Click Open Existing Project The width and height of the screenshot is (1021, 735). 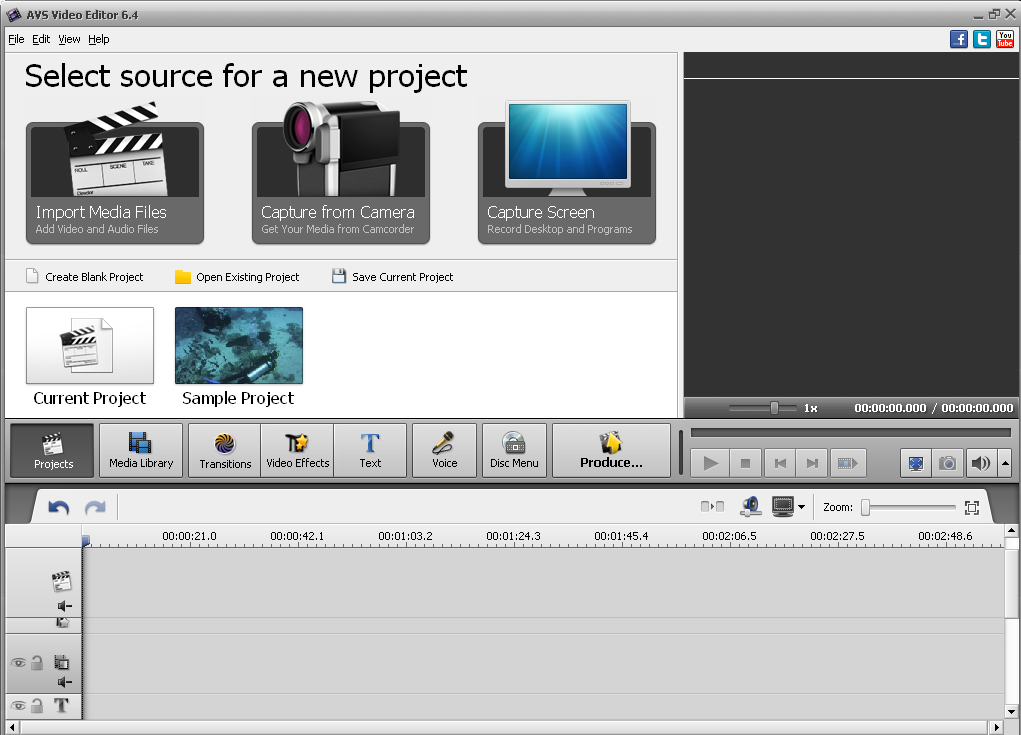[237, 277]
